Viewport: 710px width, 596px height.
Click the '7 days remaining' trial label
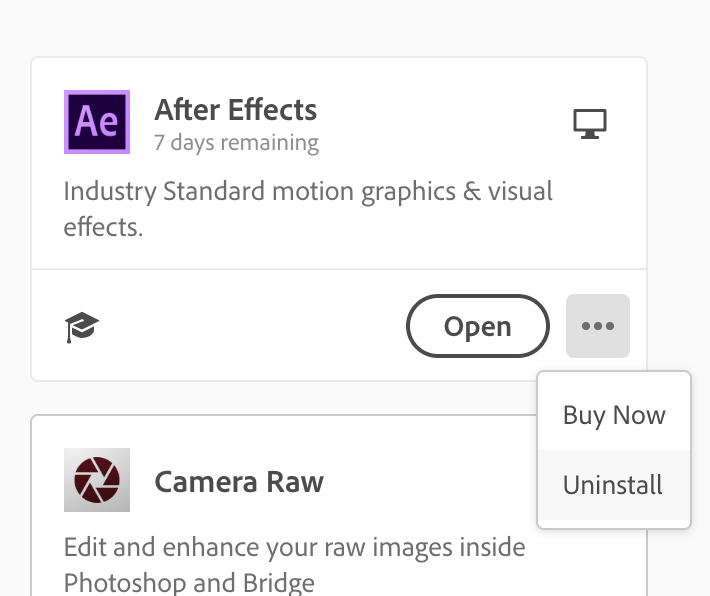(x=236, y=143)
